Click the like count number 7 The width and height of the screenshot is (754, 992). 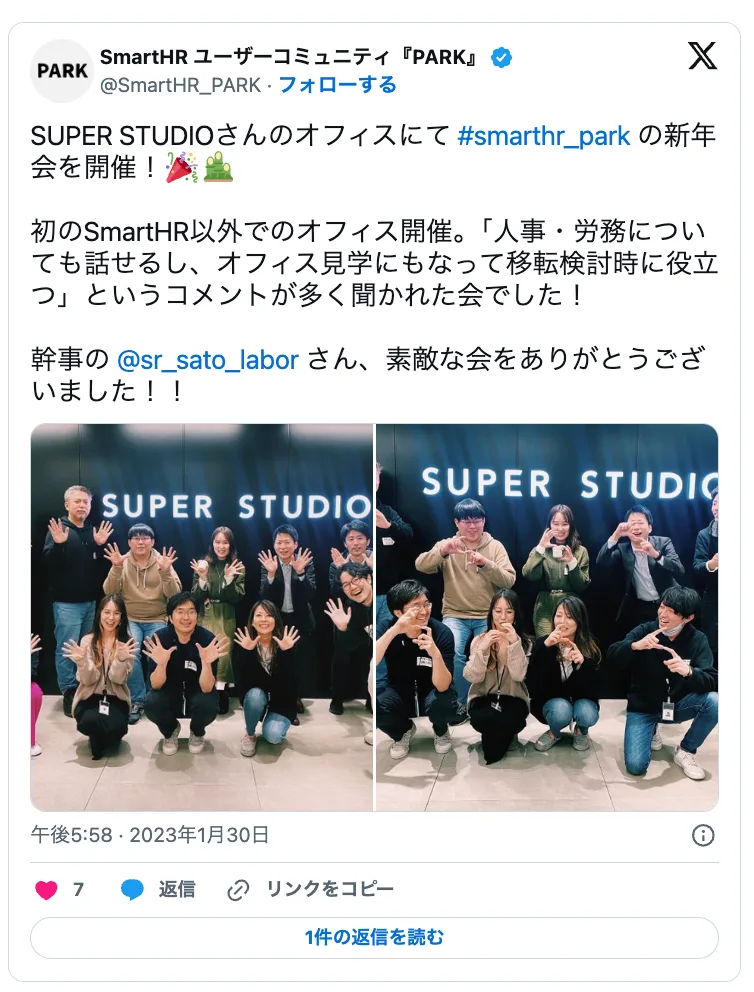[78, 890]
